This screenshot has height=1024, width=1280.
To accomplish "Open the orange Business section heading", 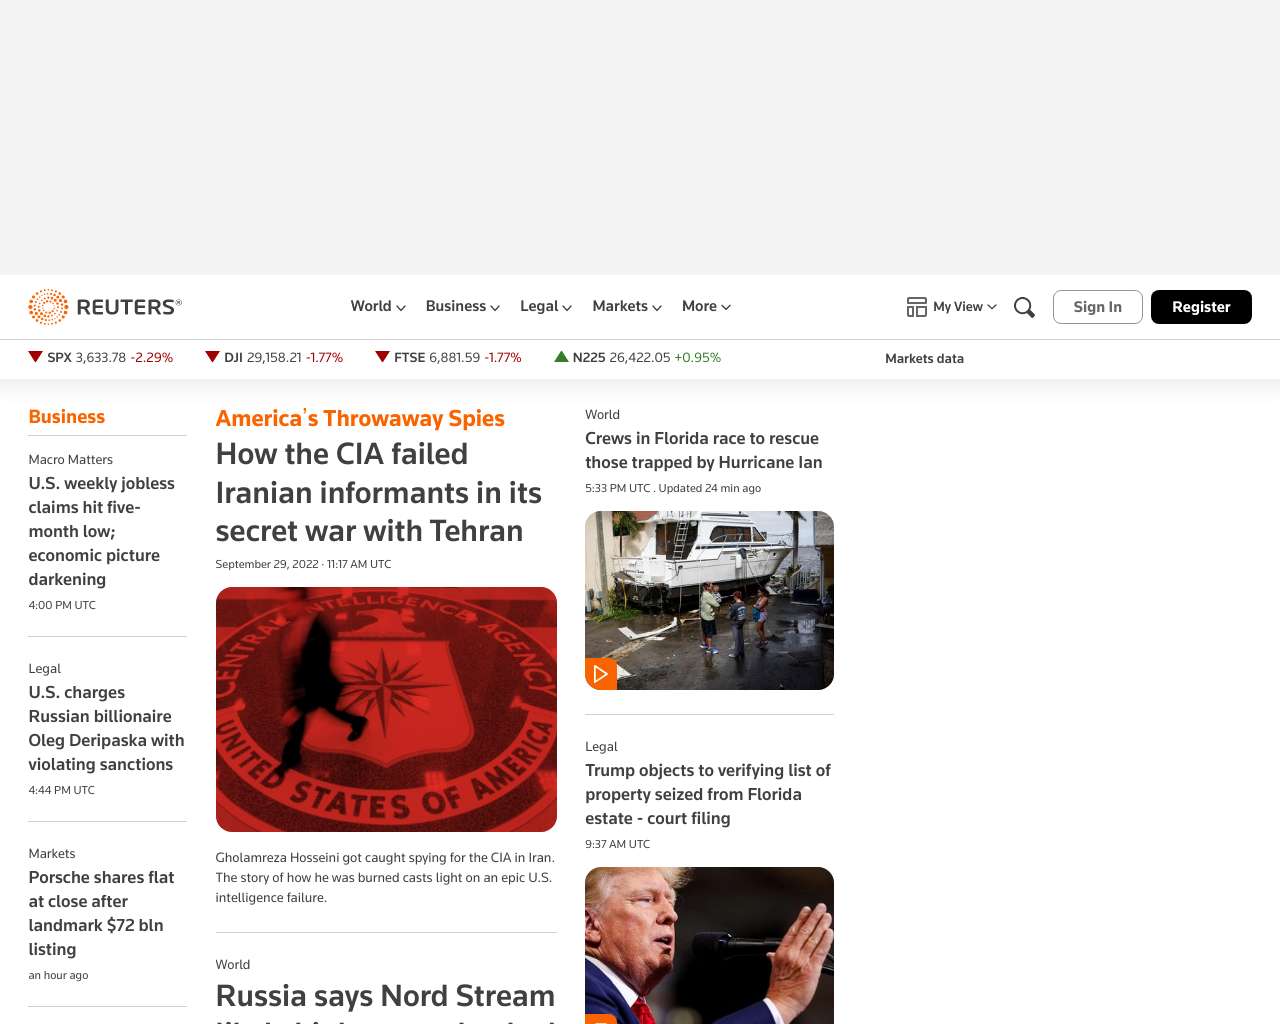I will pyautogui.click(x=67, y=417).
